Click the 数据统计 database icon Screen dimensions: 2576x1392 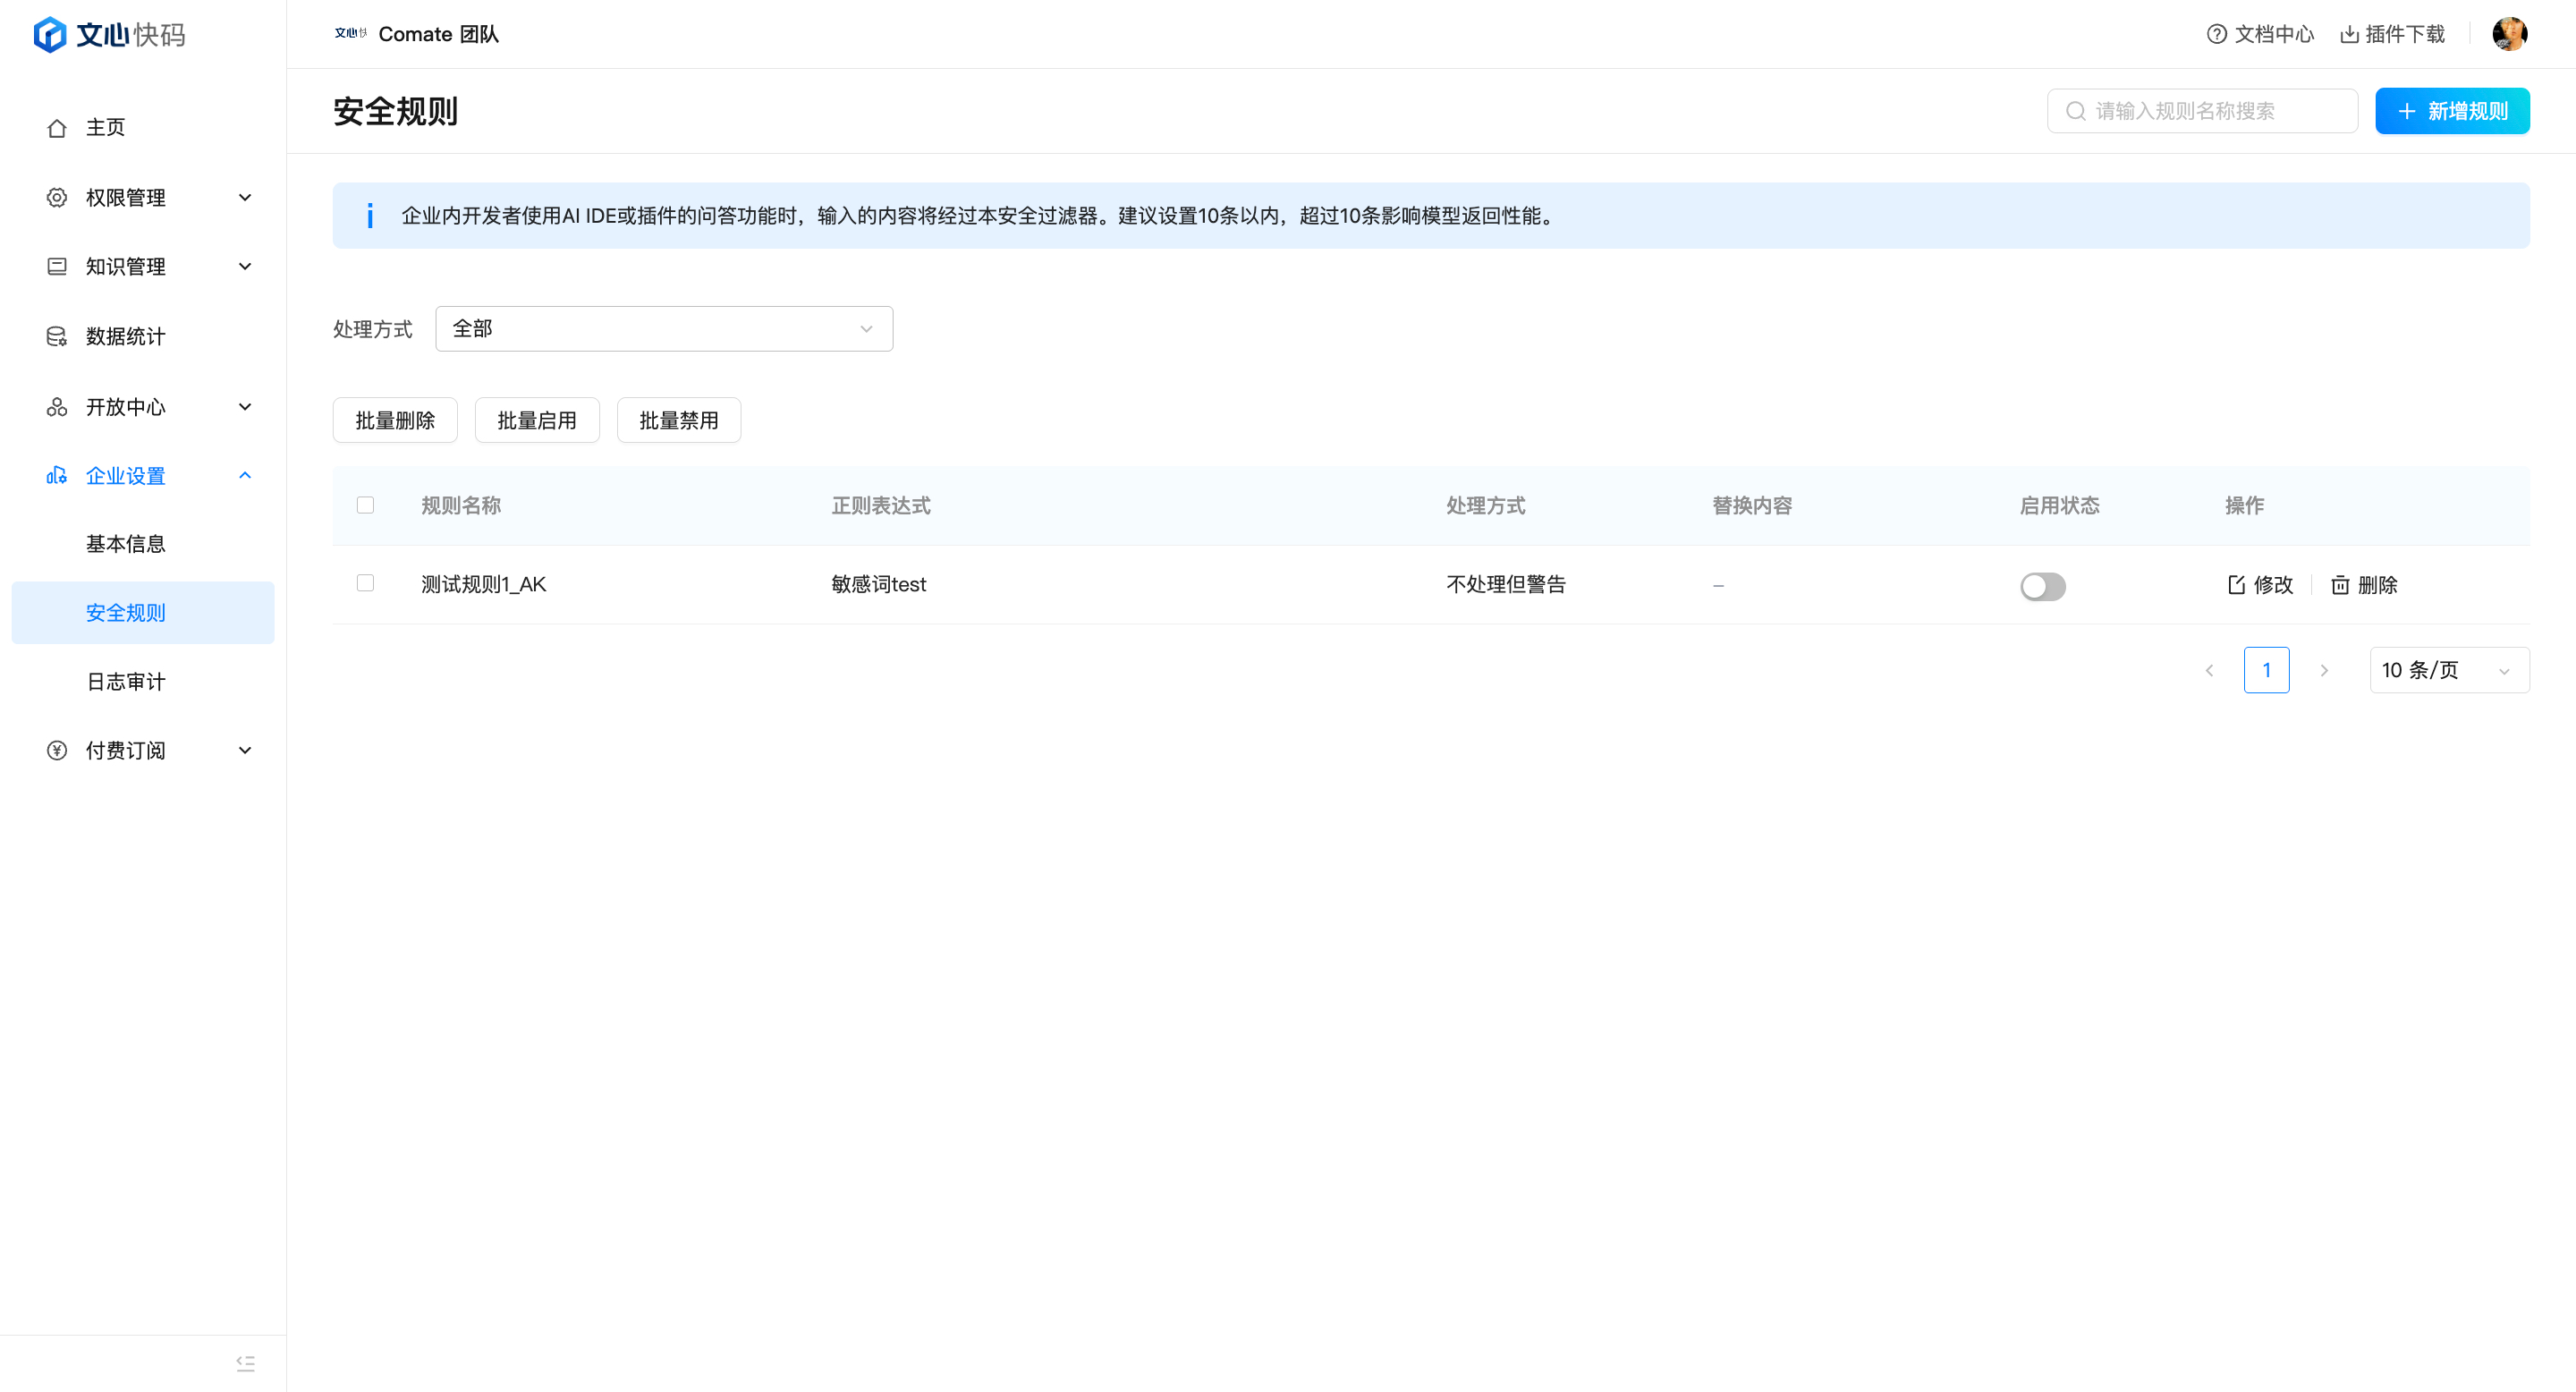tap(57, 337)
